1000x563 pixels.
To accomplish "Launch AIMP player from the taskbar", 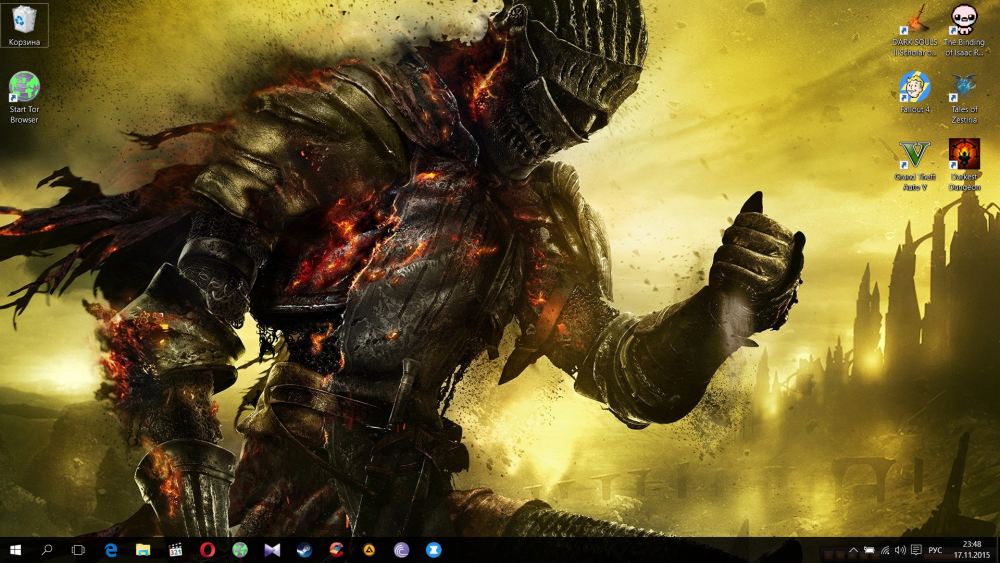I will coord(369,550).
